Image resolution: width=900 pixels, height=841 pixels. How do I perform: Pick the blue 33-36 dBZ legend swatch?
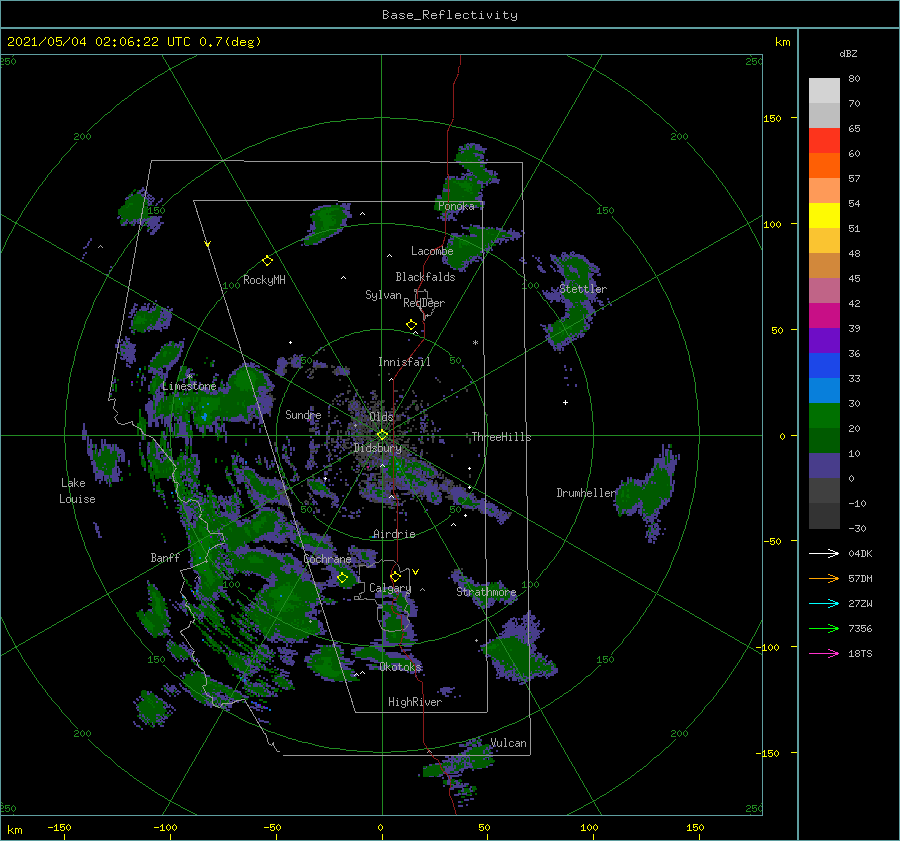[824, 366]
